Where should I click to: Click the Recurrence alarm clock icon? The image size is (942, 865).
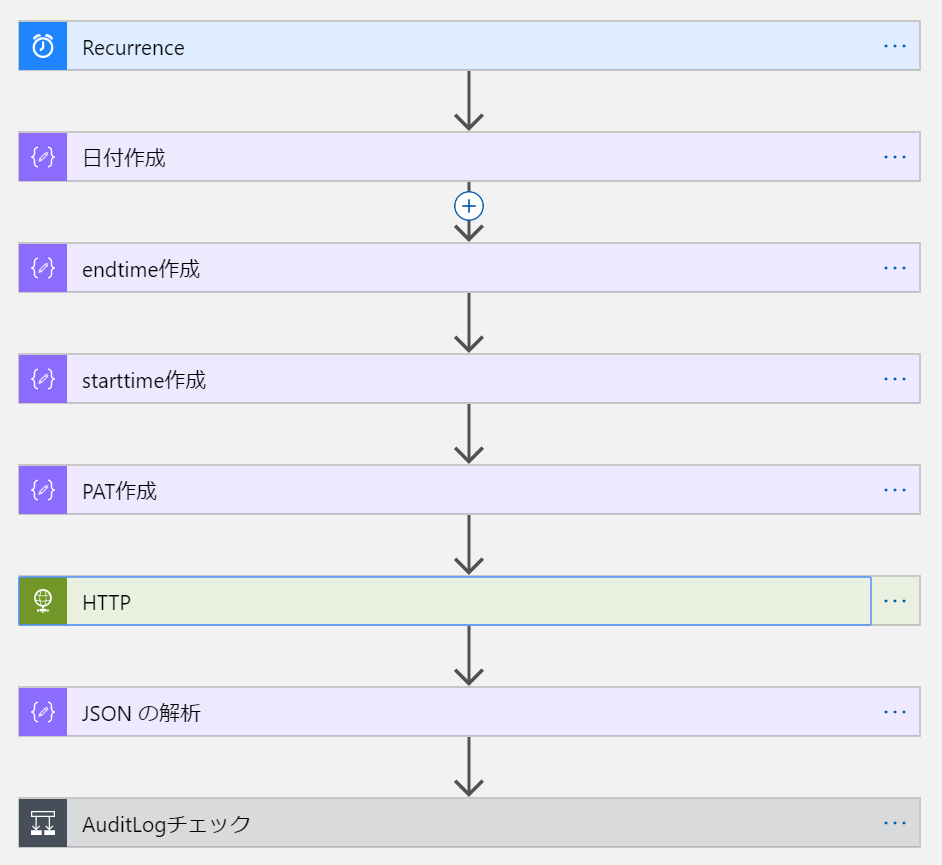pos(43,46)
